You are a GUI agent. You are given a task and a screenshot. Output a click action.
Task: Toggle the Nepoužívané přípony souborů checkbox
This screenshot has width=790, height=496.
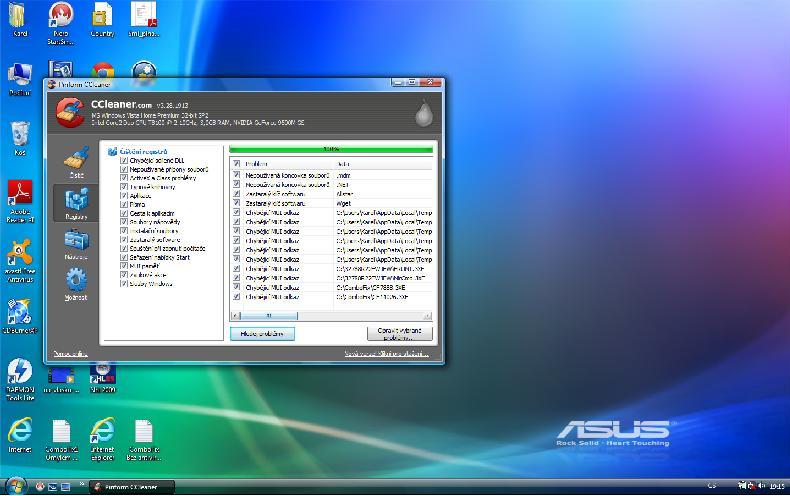pos(123,169)
